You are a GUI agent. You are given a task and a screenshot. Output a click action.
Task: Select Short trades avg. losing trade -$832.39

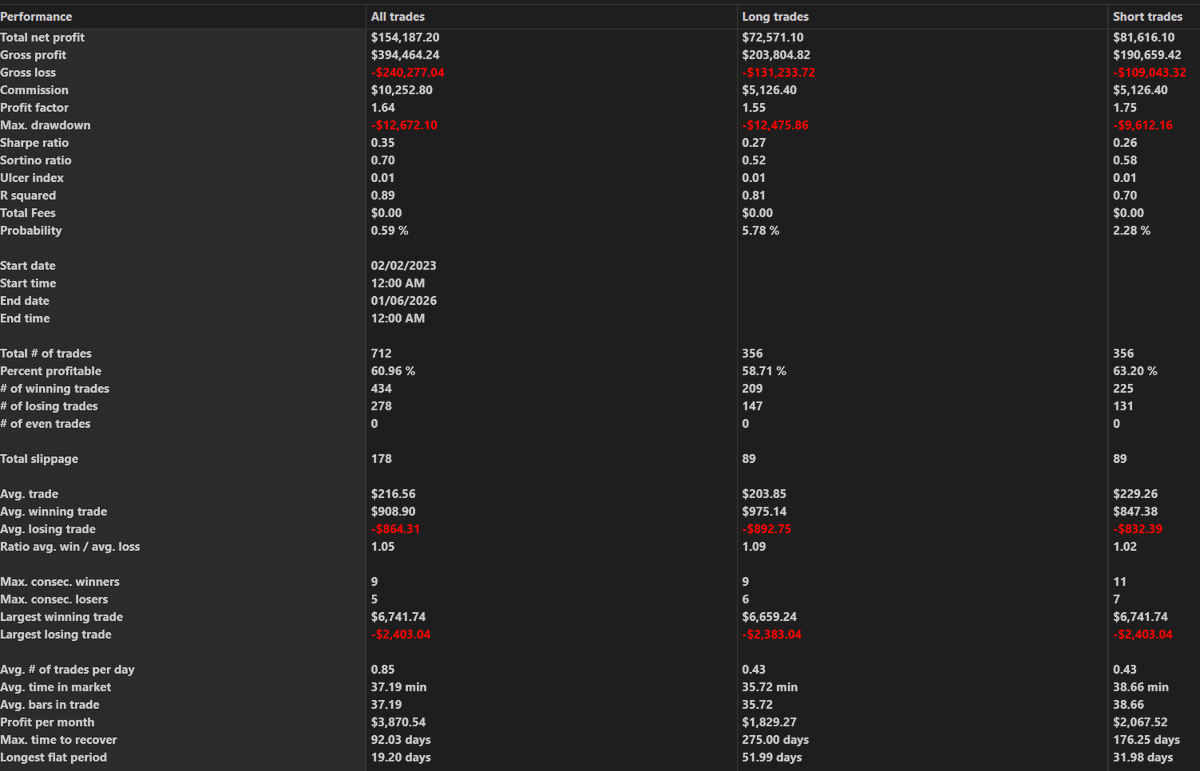pos(1138,529)
